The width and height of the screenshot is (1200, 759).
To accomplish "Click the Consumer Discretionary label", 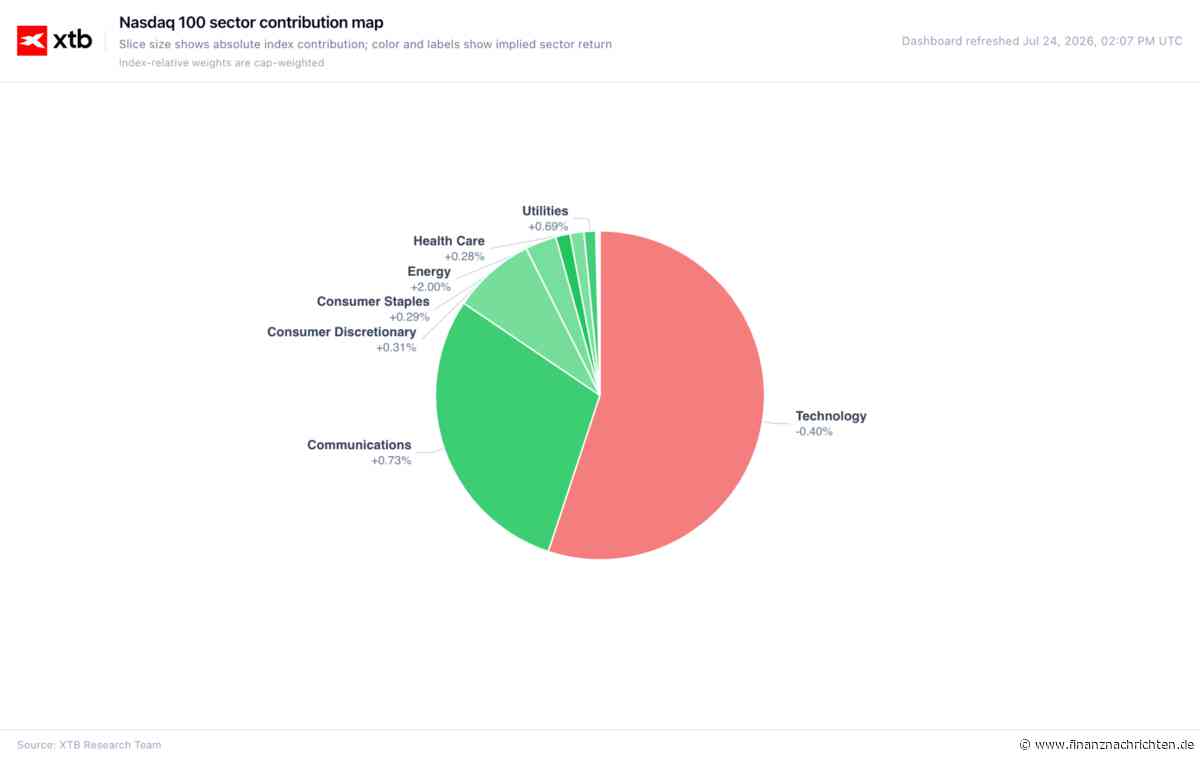I will pyautogui.click(x=341, y=332).
